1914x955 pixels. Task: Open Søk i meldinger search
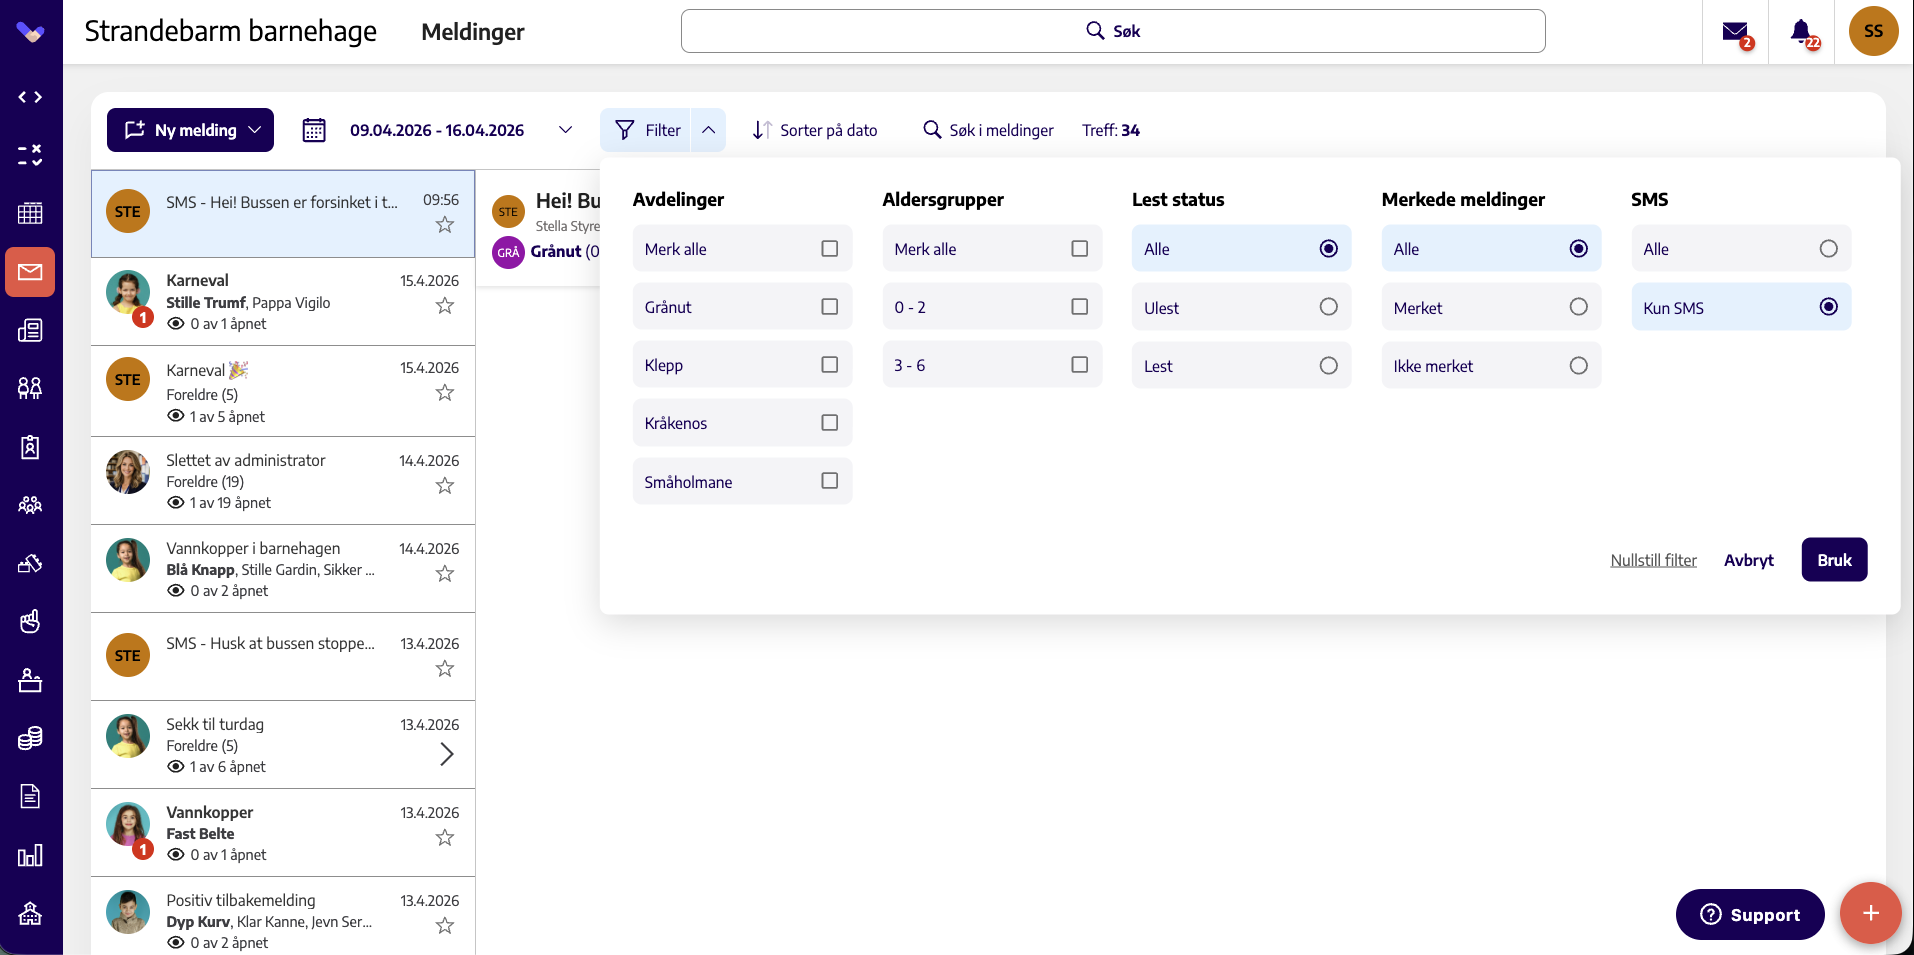pos(988,130)
